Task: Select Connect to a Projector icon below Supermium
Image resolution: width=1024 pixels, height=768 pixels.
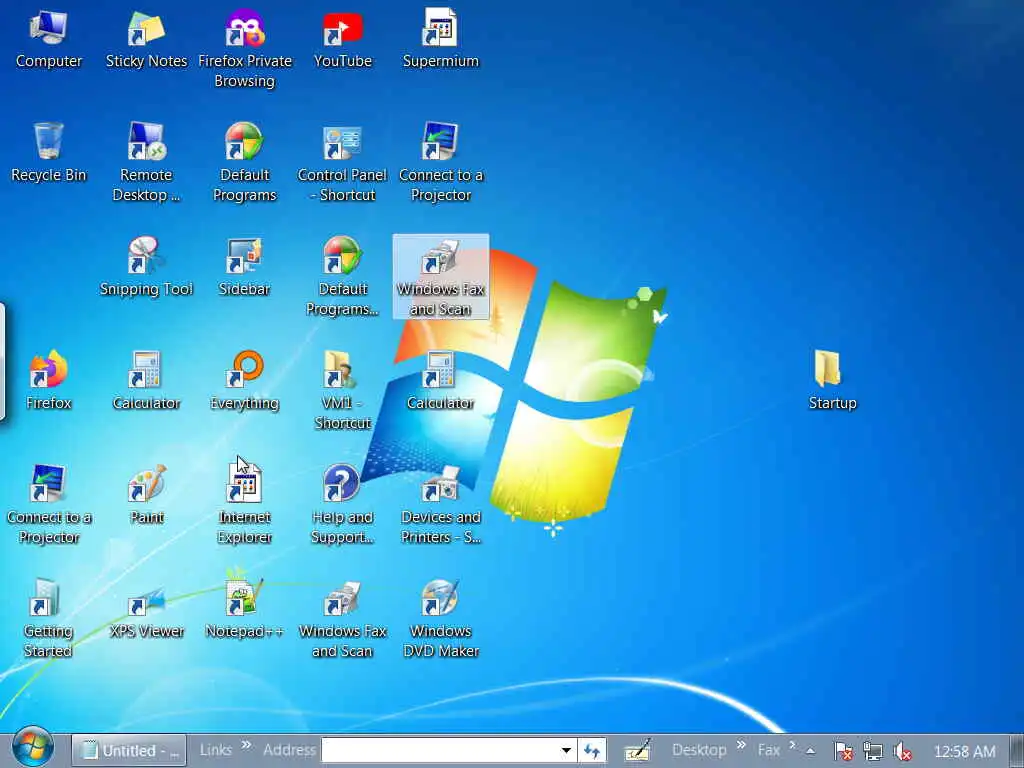Action: tap(440, 163)
